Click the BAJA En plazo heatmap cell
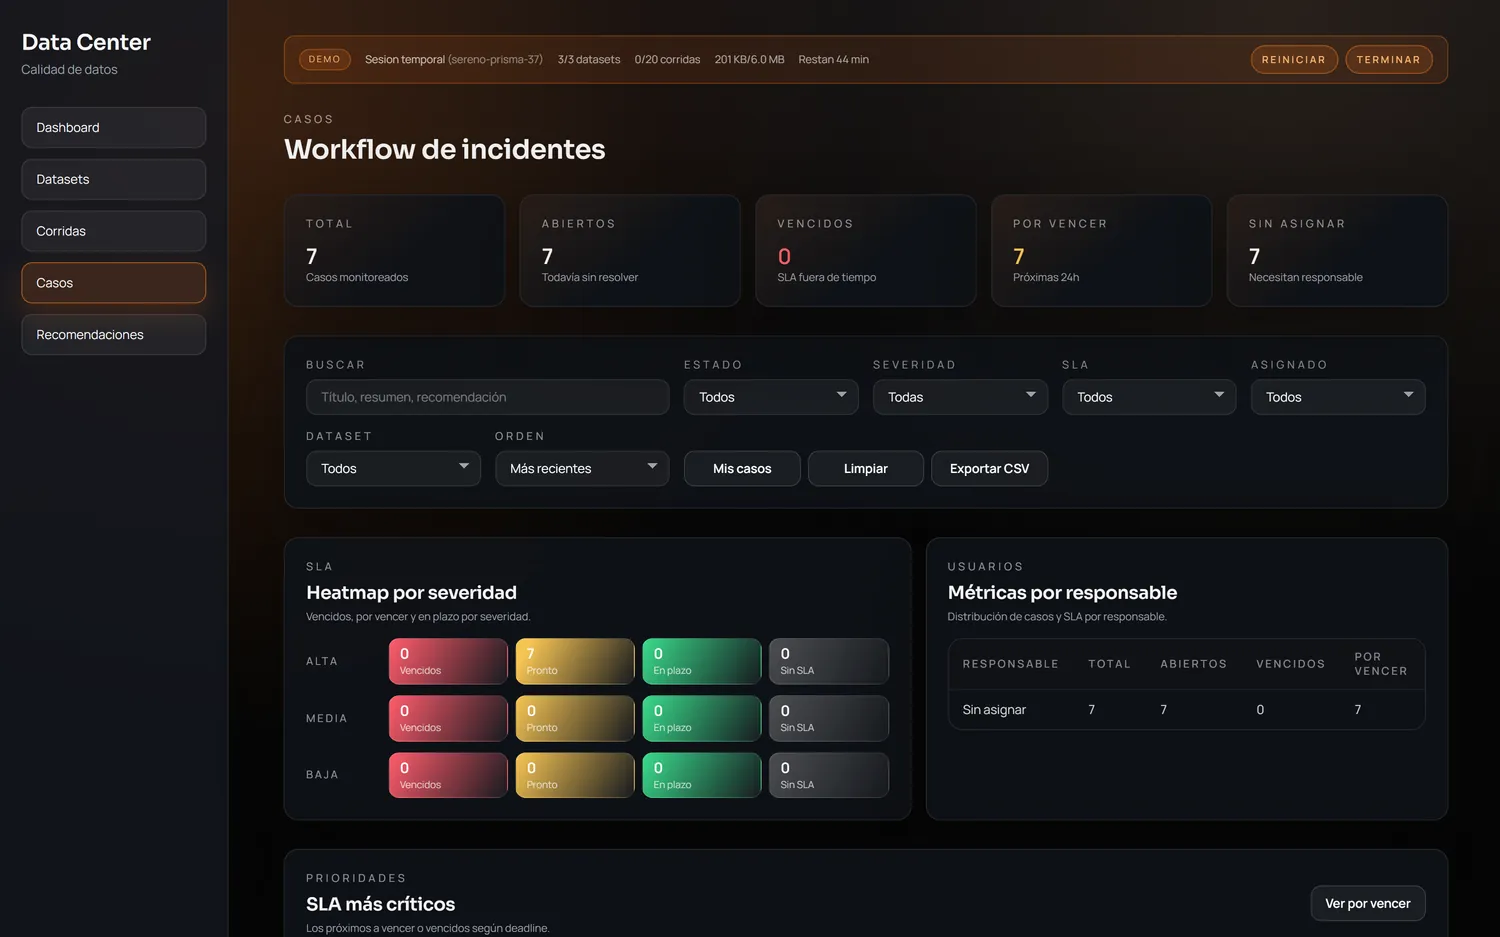1500x937 pixels. pyautogui.click(x=702, y=775)
